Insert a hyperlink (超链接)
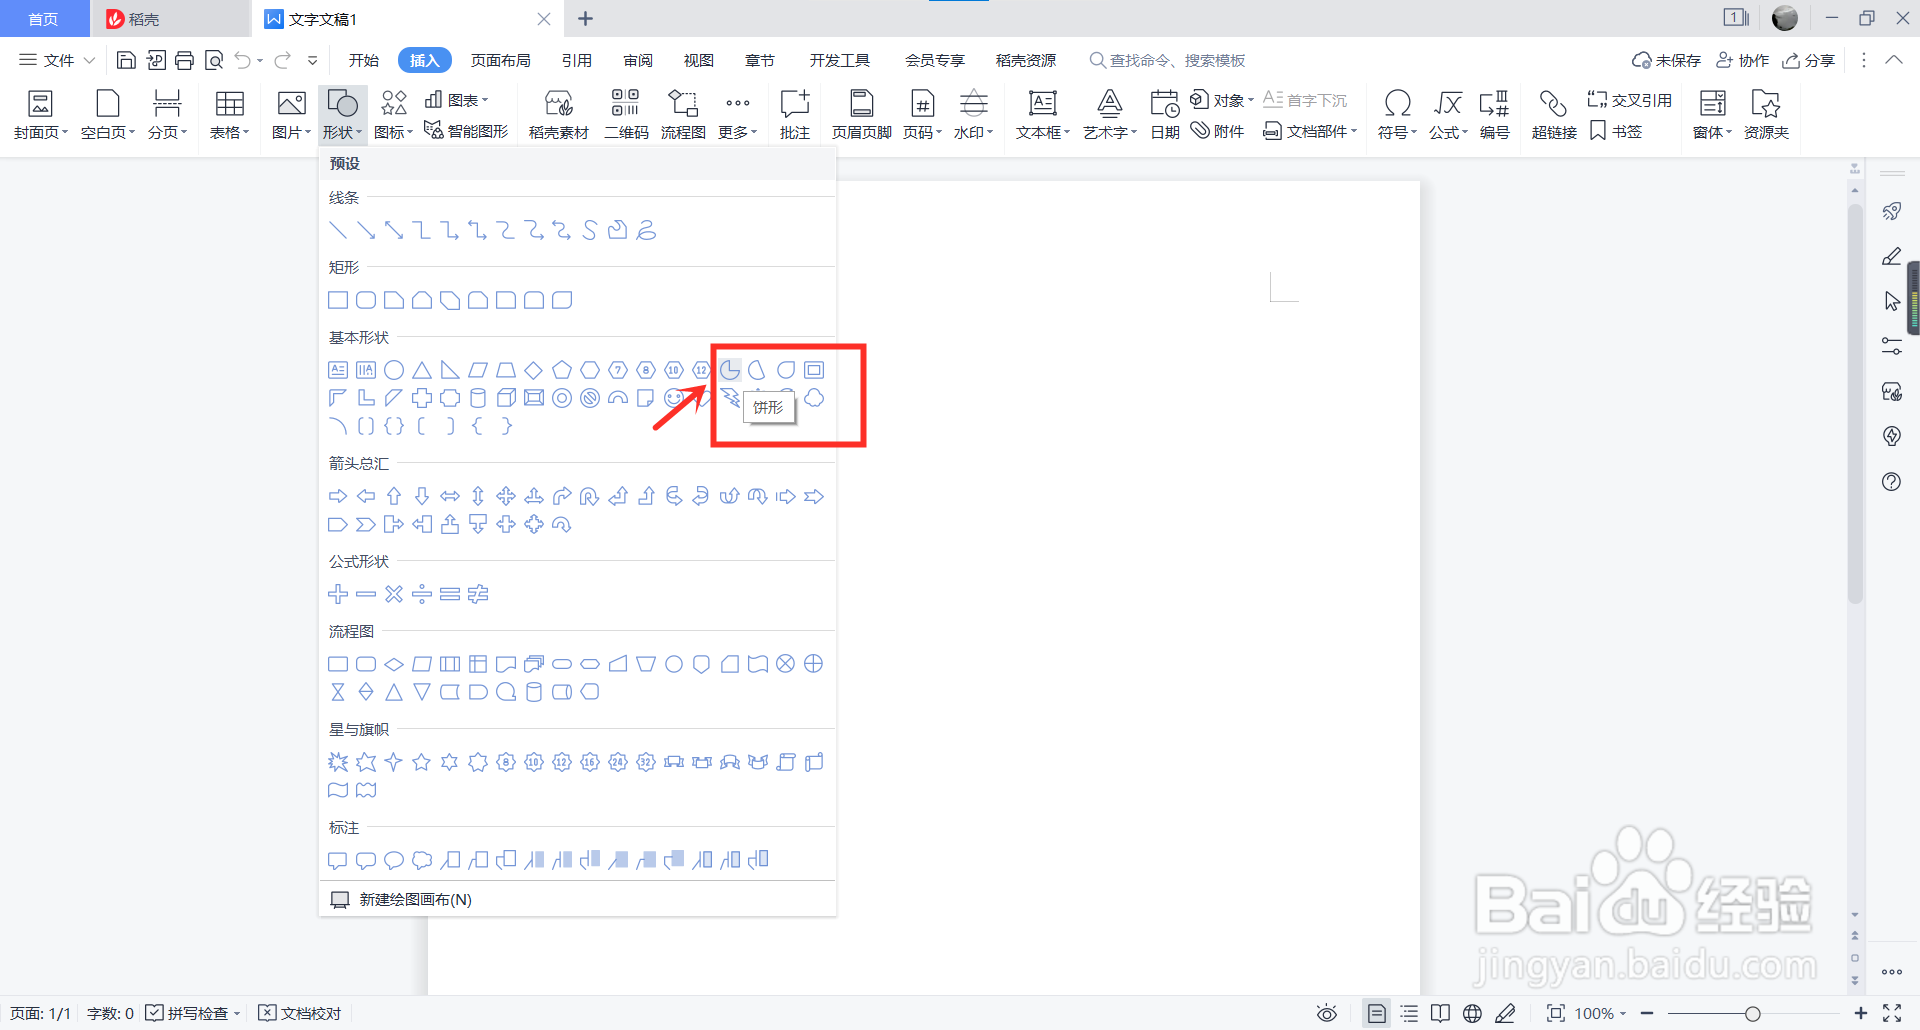The width and height of the screenshot is (1920, 1030). tap(1554, 114)
